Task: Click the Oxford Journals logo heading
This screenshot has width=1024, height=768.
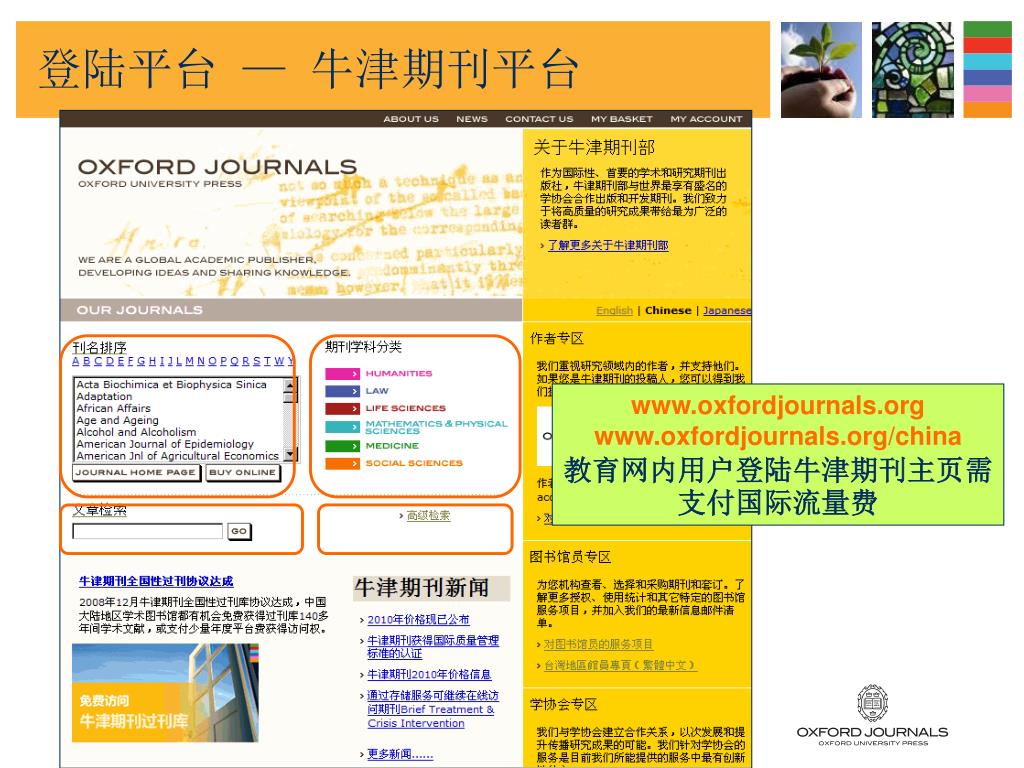Action: click(217, 167)
